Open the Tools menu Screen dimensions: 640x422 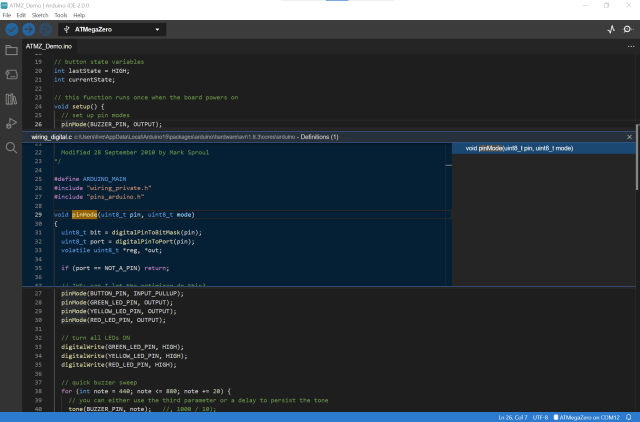[x=60, y=16]
